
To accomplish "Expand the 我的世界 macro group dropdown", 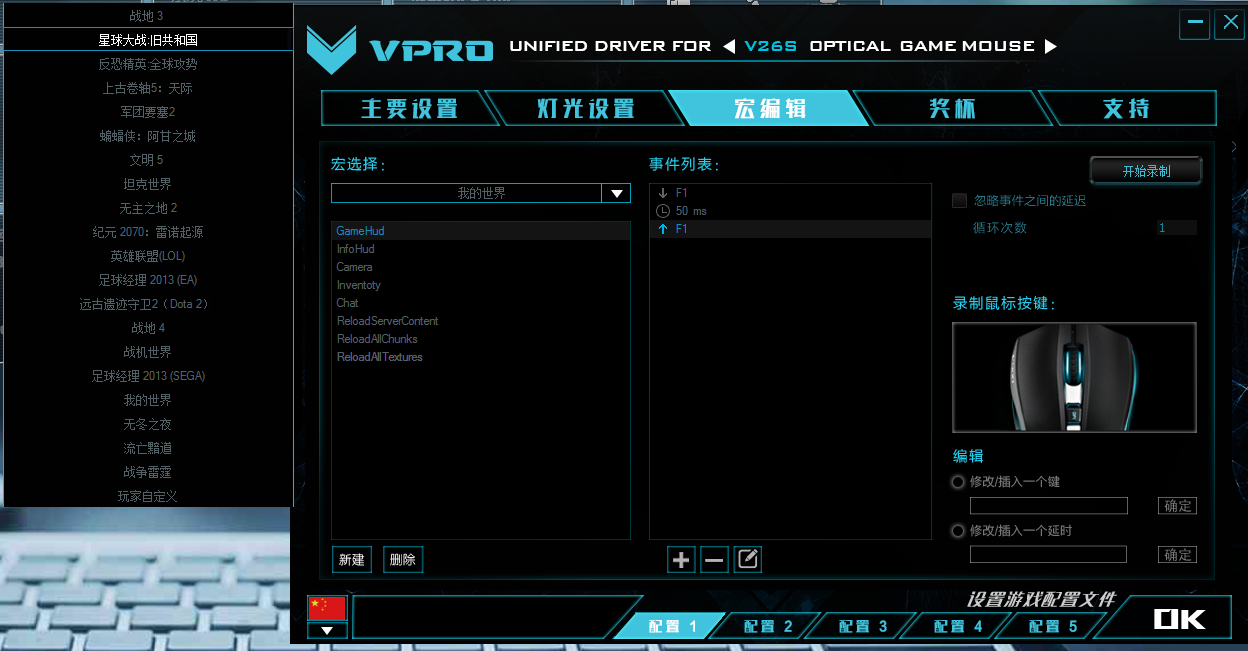I will point(616,193).
